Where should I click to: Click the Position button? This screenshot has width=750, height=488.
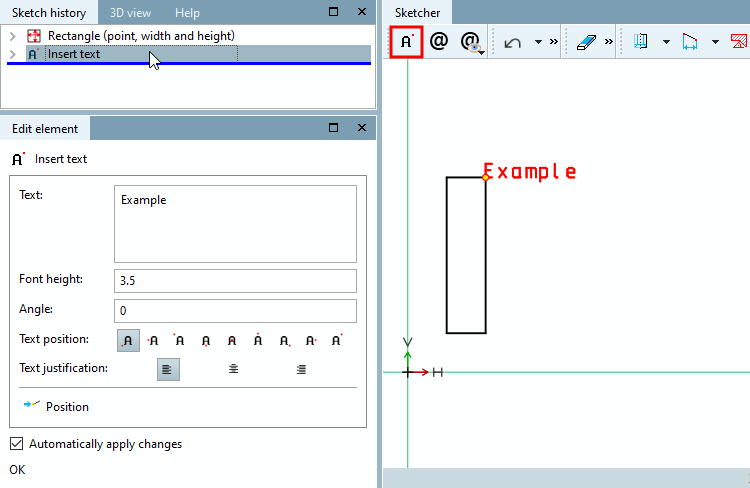coord(56,407)
